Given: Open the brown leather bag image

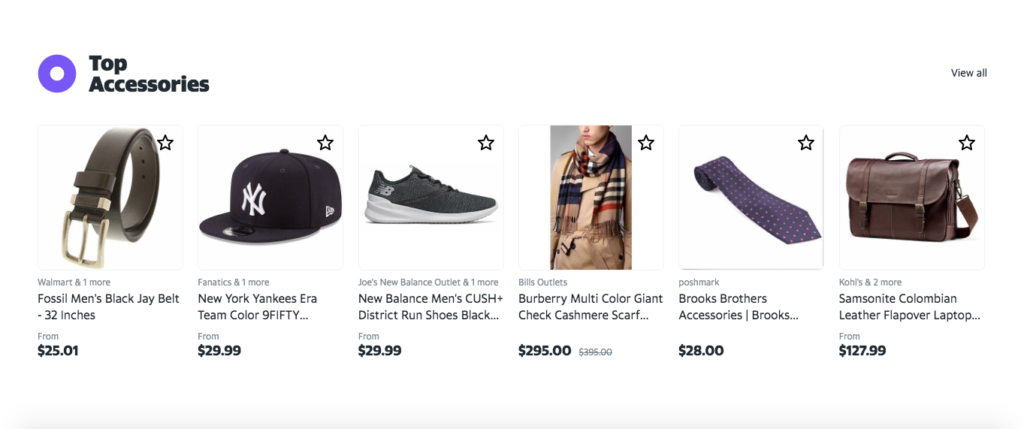Looking at the screenshot, I should [912, 197].
